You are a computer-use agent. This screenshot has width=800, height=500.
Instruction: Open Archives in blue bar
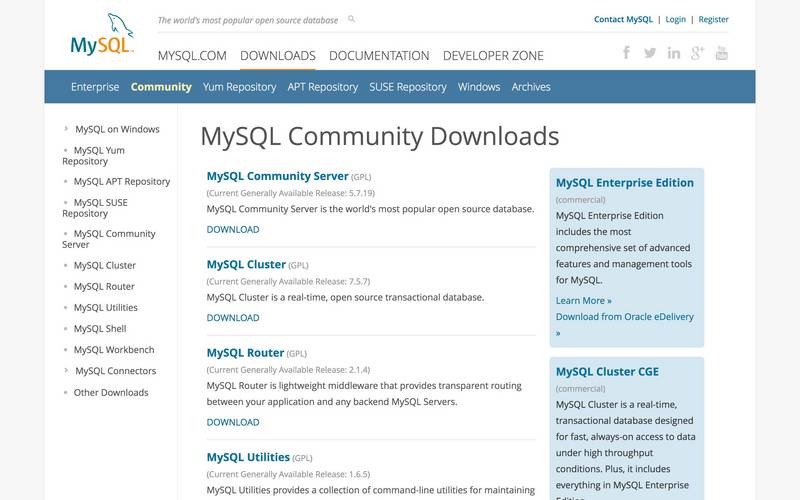531,87
